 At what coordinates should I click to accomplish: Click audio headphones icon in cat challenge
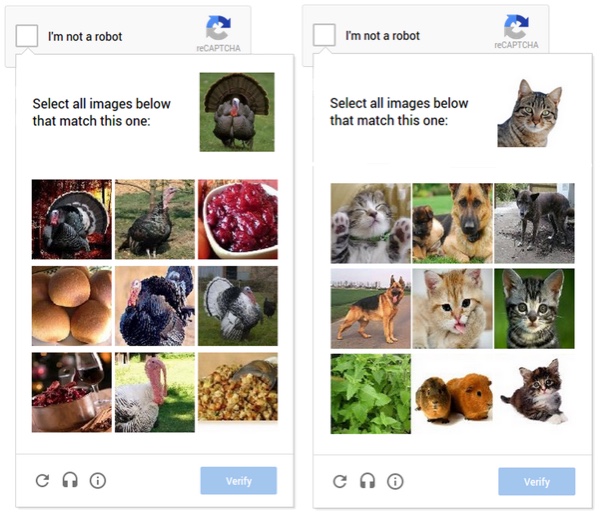(367, 481)
